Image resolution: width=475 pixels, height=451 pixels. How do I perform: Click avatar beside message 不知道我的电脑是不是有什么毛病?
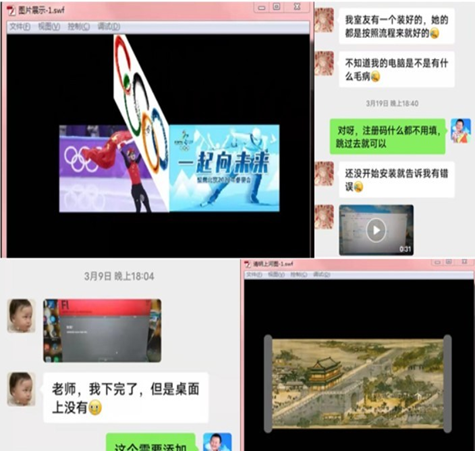tap(324, 63)
